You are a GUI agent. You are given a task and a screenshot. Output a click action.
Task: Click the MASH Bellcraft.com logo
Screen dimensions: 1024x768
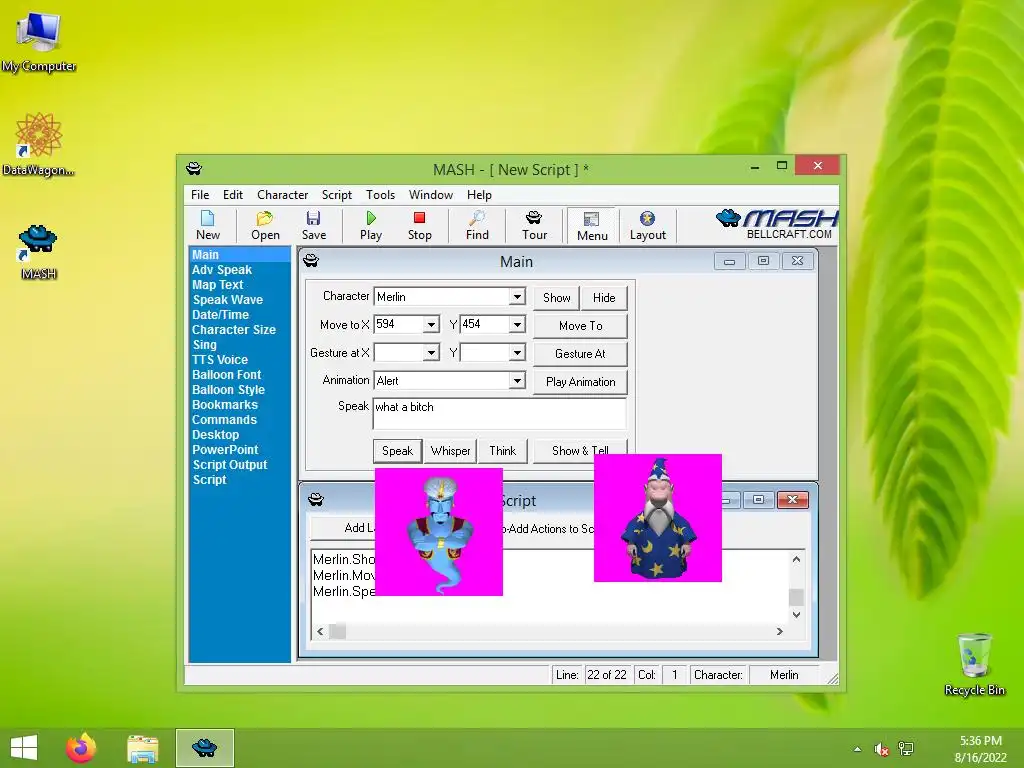click(776, 225)
